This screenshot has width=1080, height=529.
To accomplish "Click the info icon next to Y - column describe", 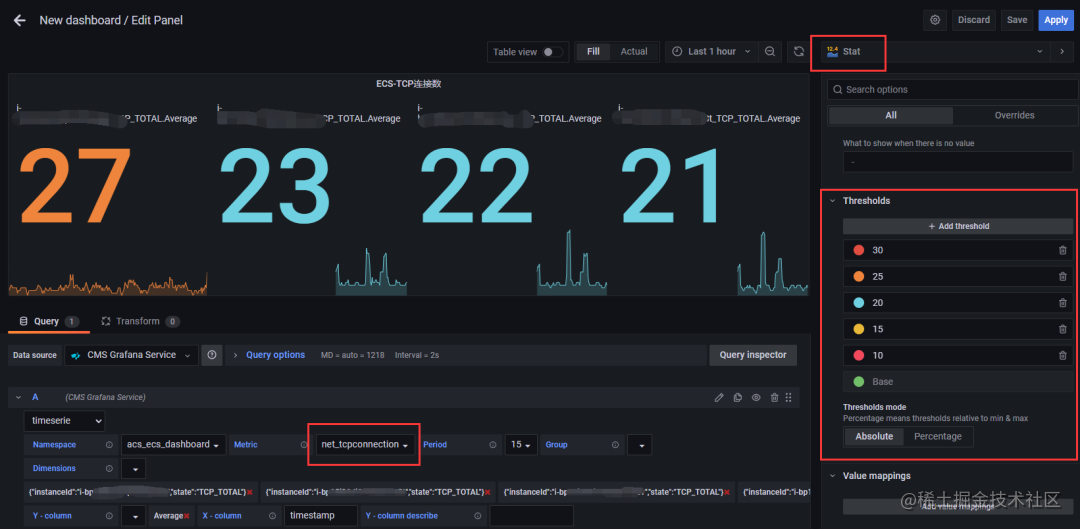I will coord(475,516).
